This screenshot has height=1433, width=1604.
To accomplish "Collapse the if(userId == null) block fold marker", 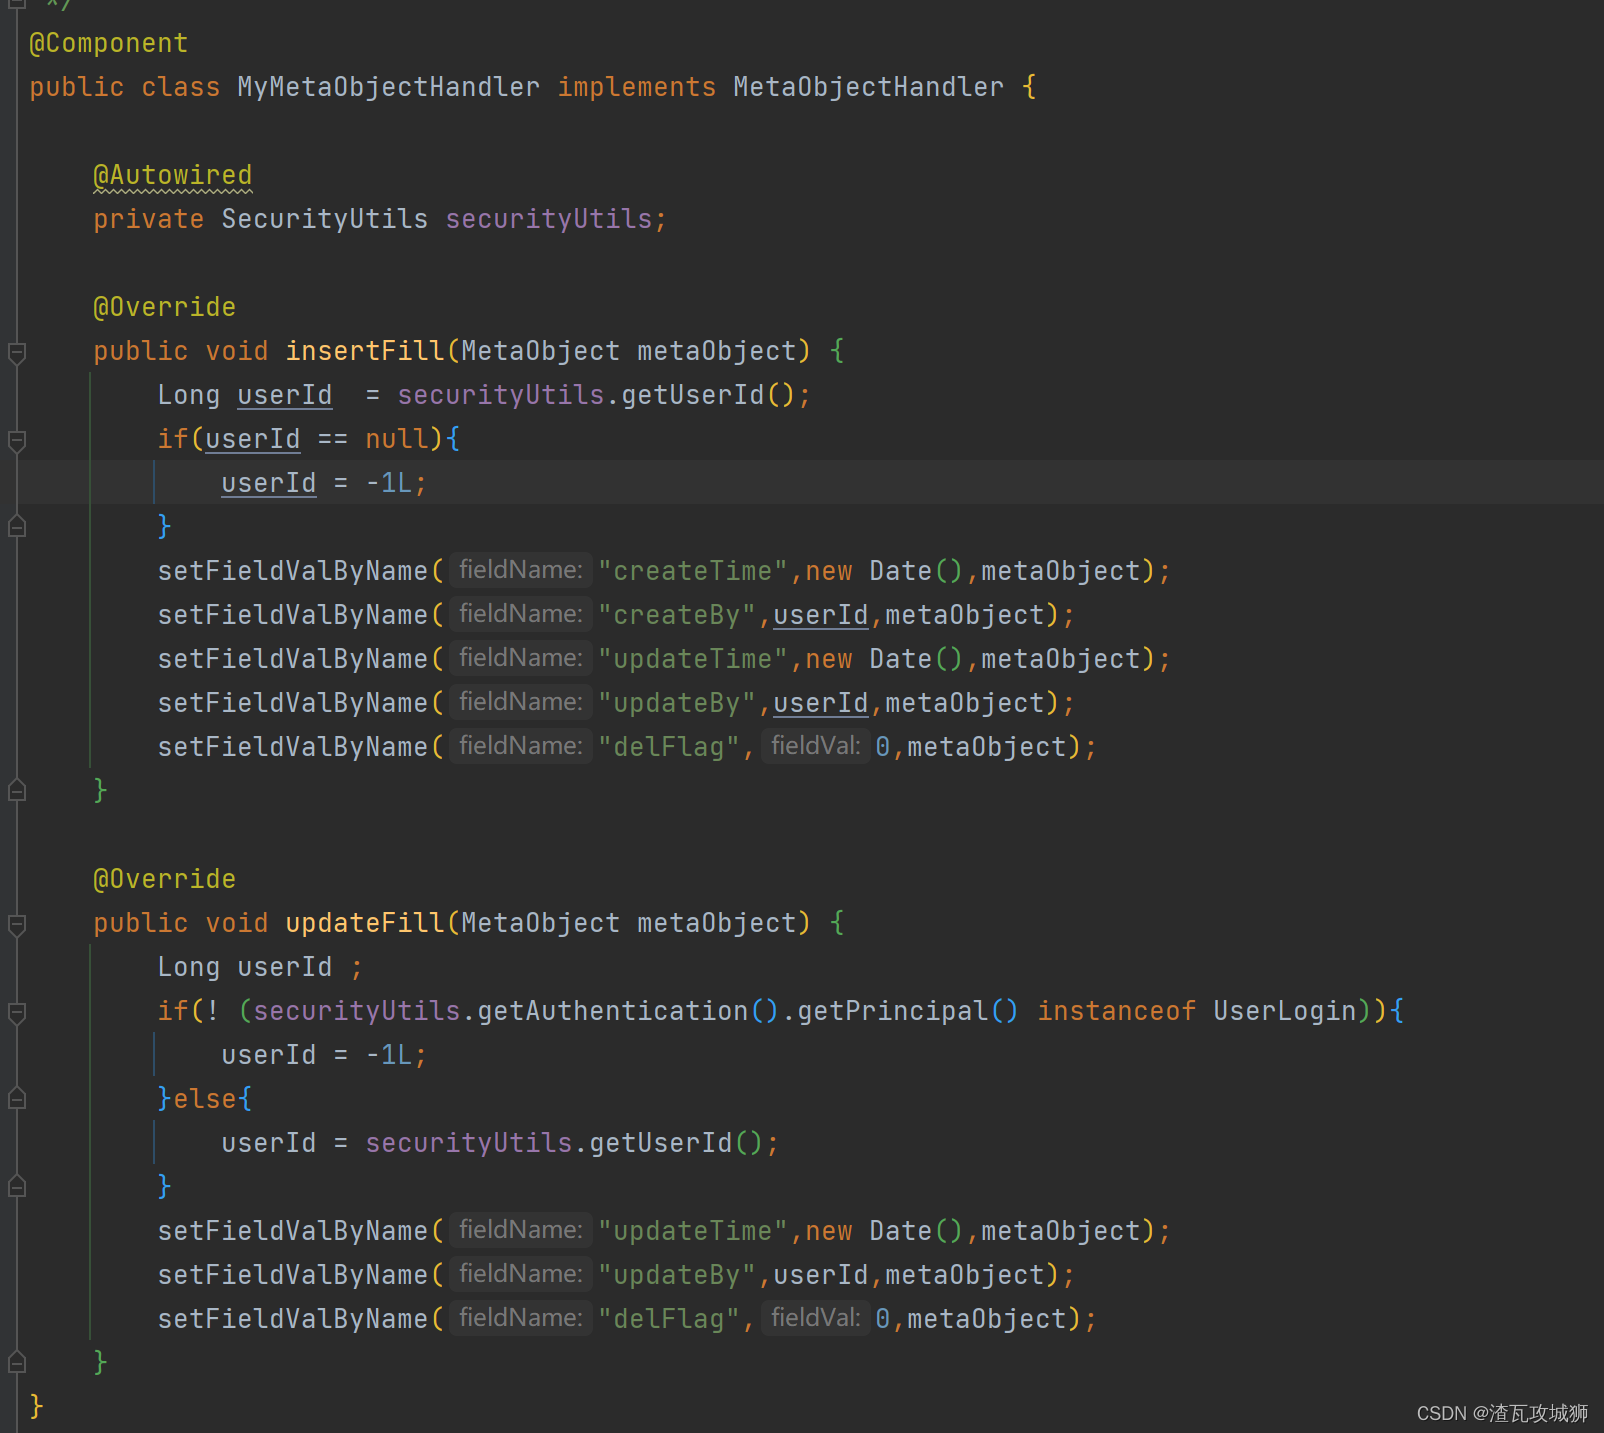I will (x=16, y=440).
